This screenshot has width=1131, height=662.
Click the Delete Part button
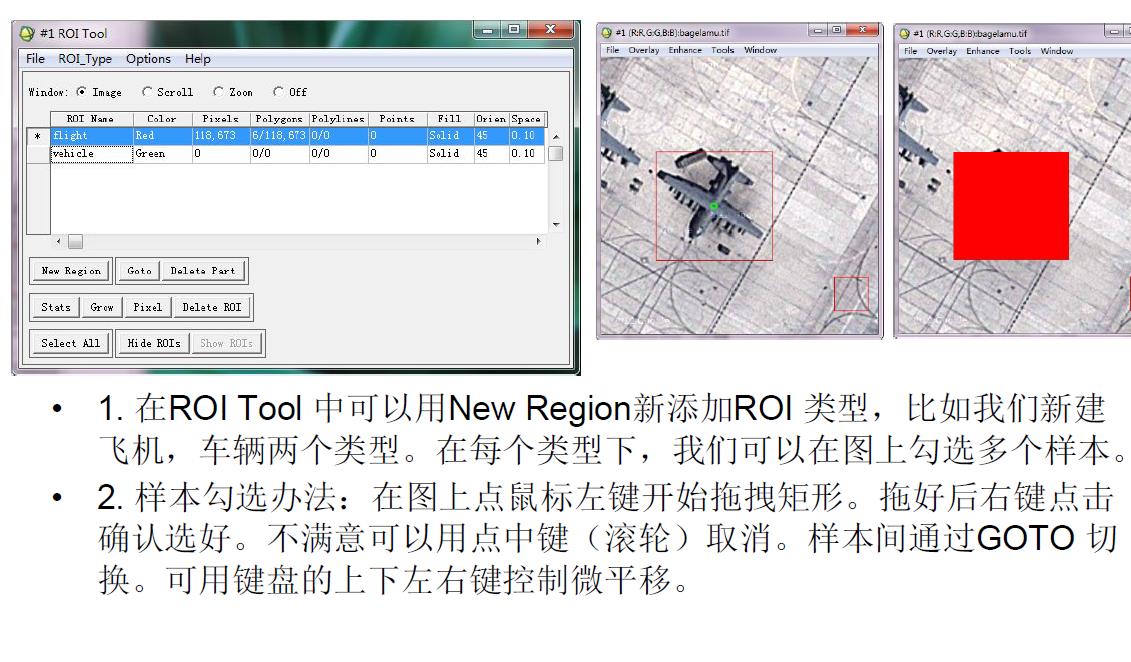click(203, 270)
